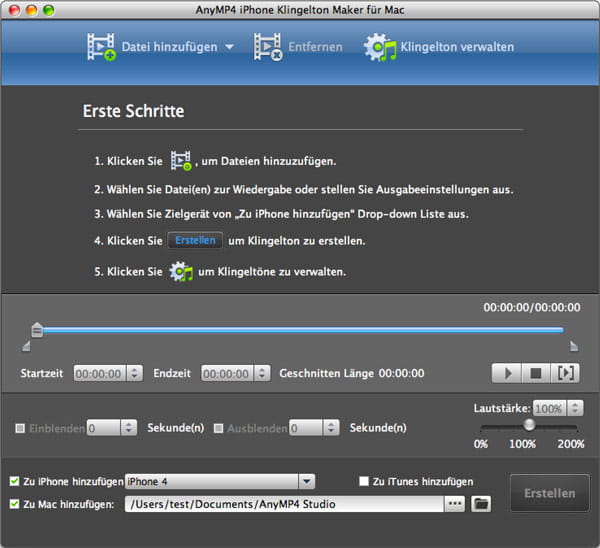This screenshot has width=600, height=548.
Task: Click the output path field
Action: pos(284,504)
